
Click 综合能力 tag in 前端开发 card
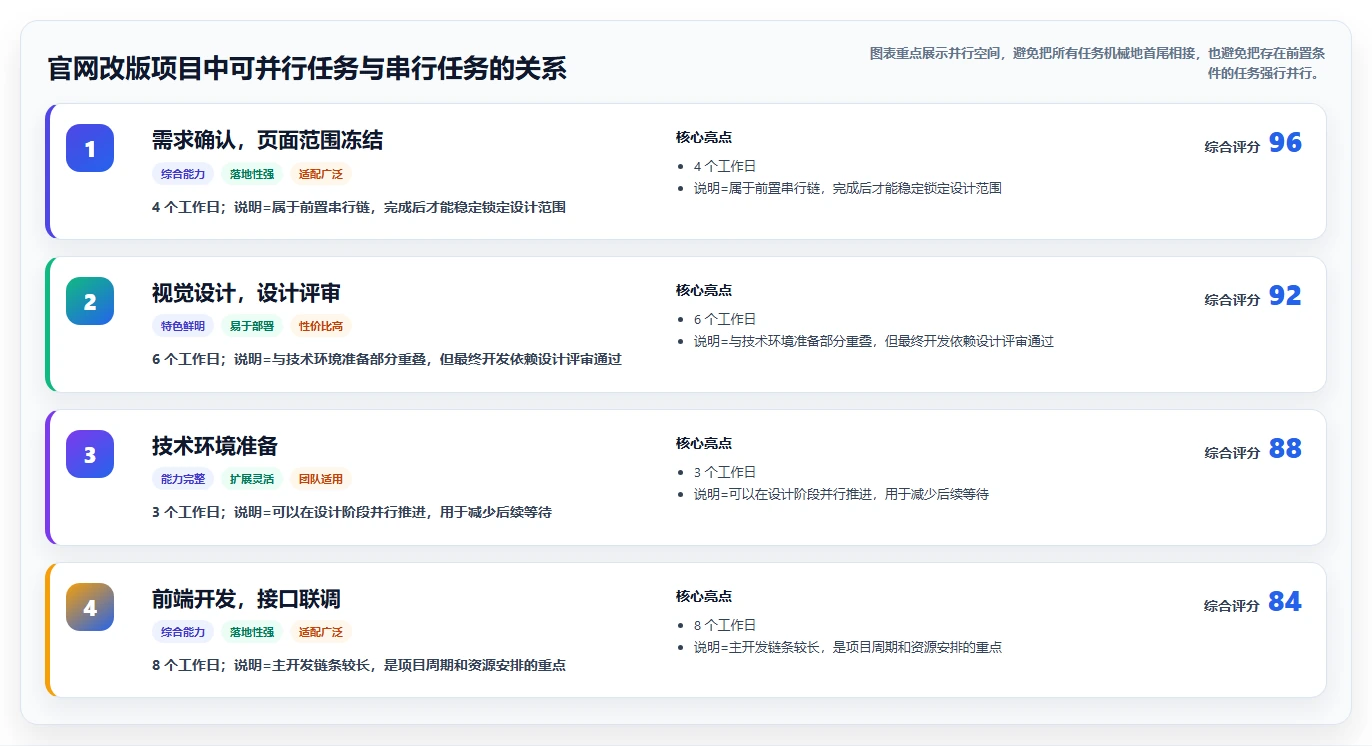click(183, 632)
